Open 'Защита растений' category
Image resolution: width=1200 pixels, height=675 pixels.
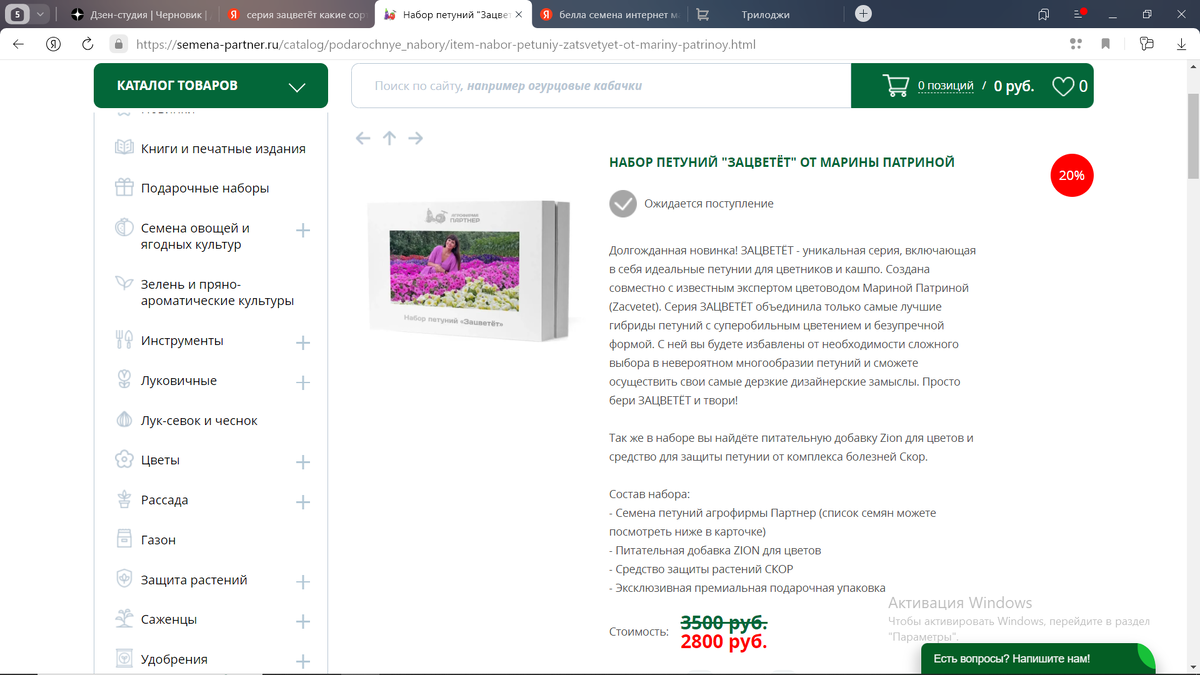[194, 580]
